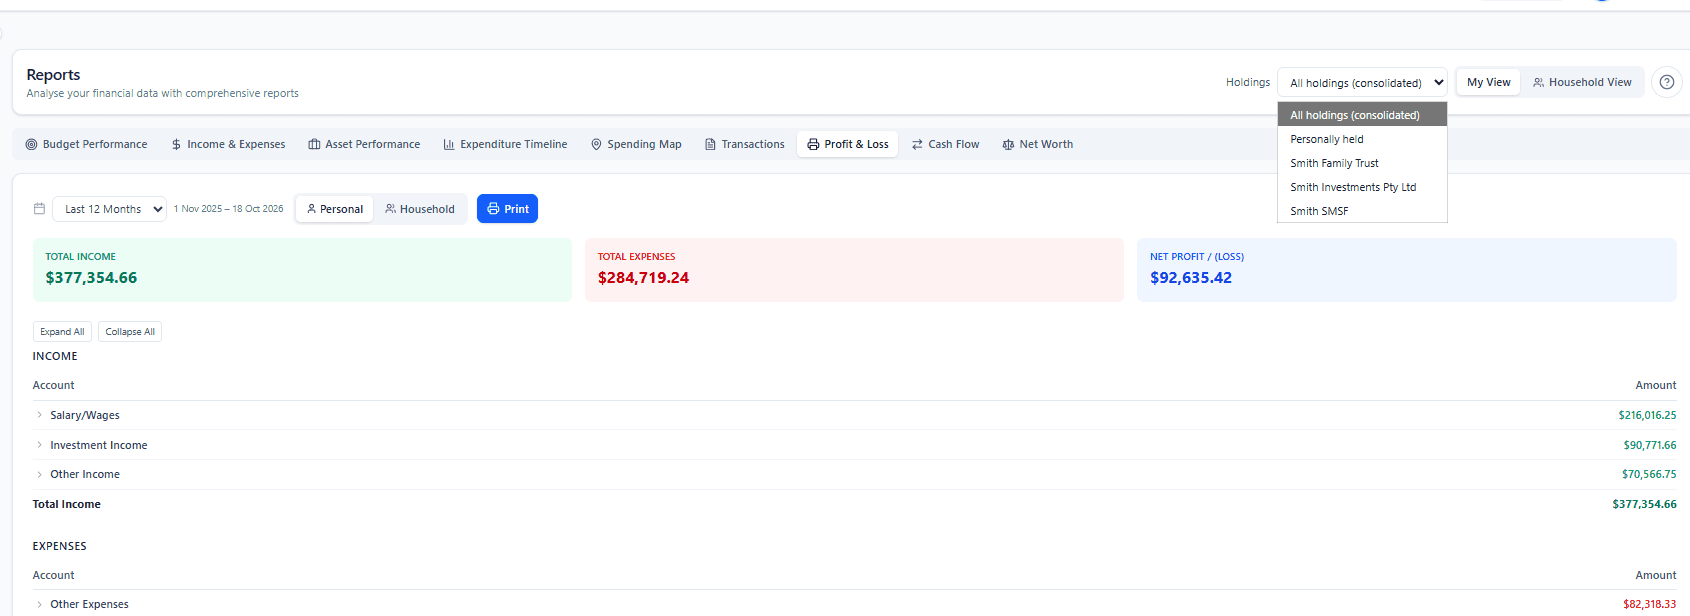
Task: Expand the Other Income row
Action: pyautogui.click(x=40, y=474)
